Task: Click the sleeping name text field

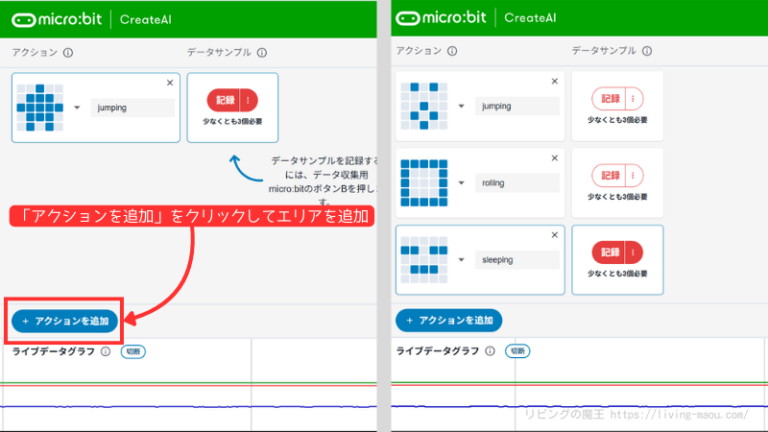Action: [515, 259]
